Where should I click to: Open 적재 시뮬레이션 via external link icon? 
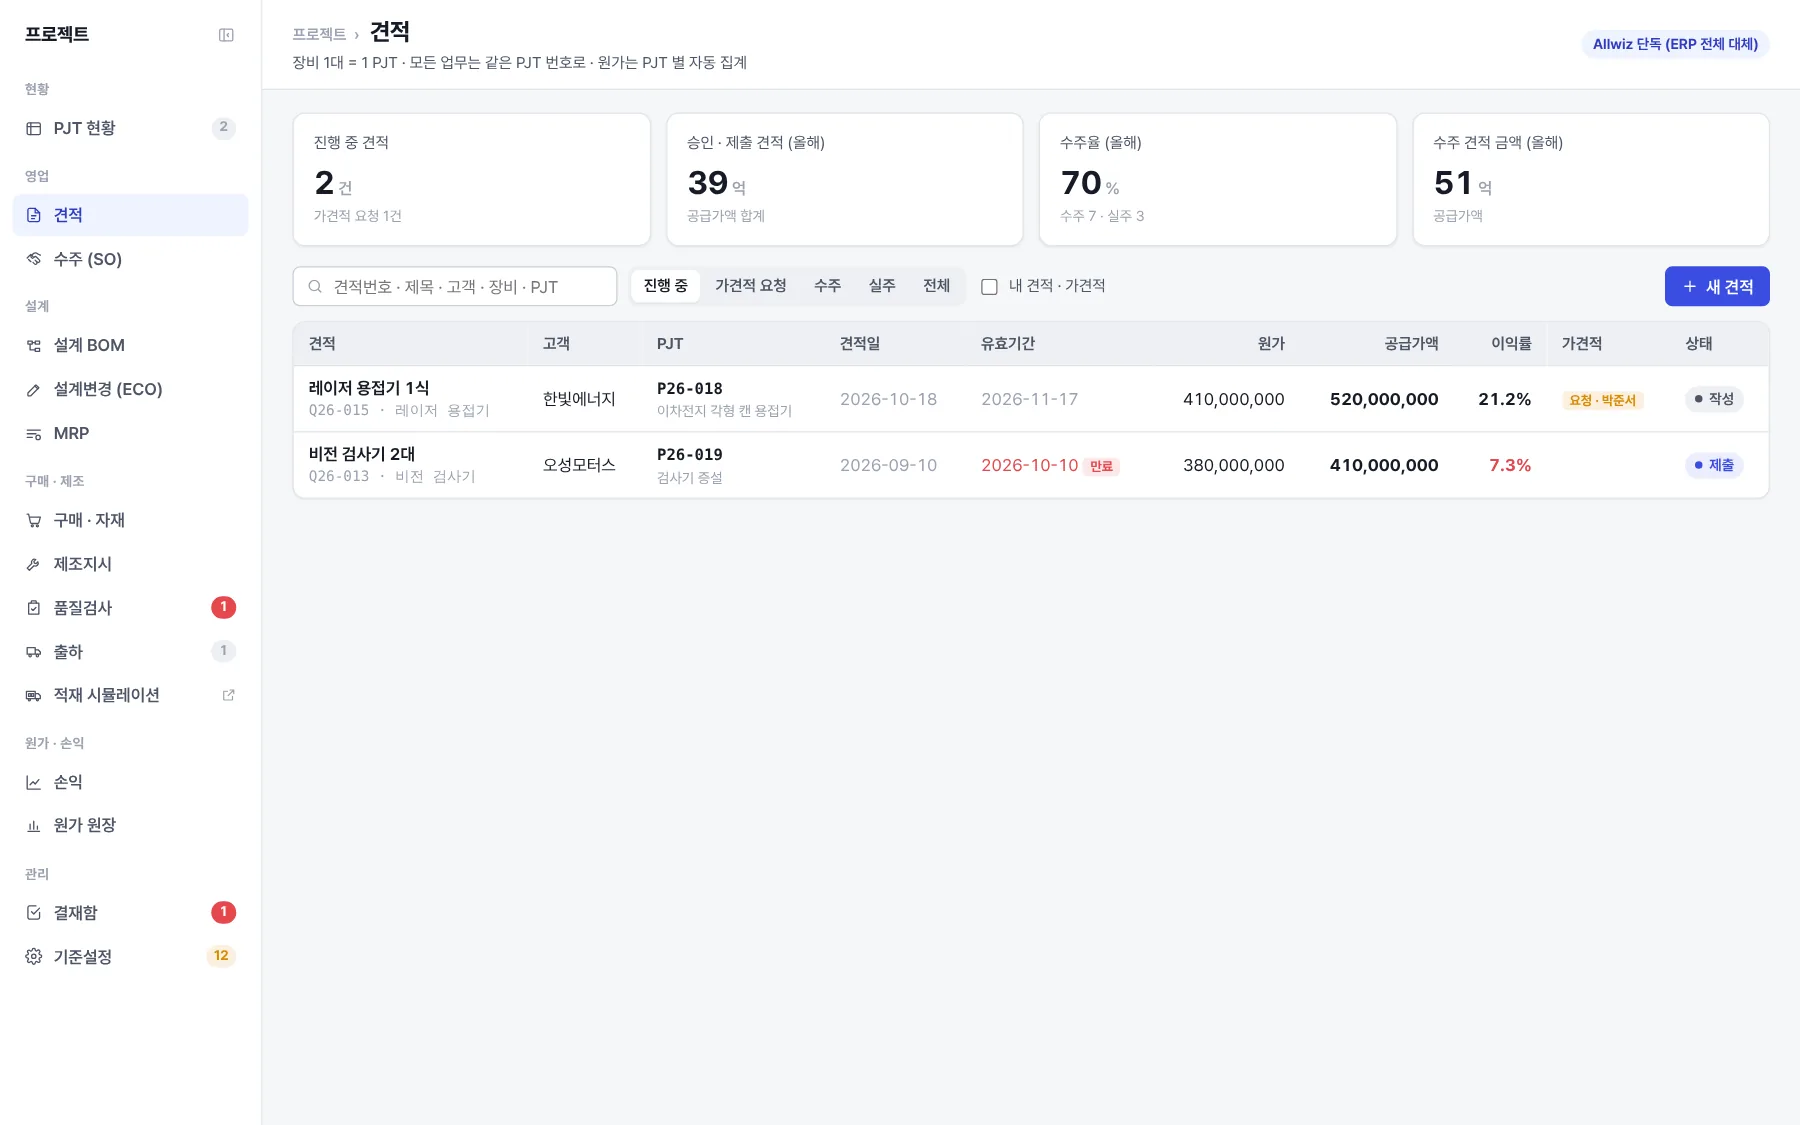[x=228, y=695]
